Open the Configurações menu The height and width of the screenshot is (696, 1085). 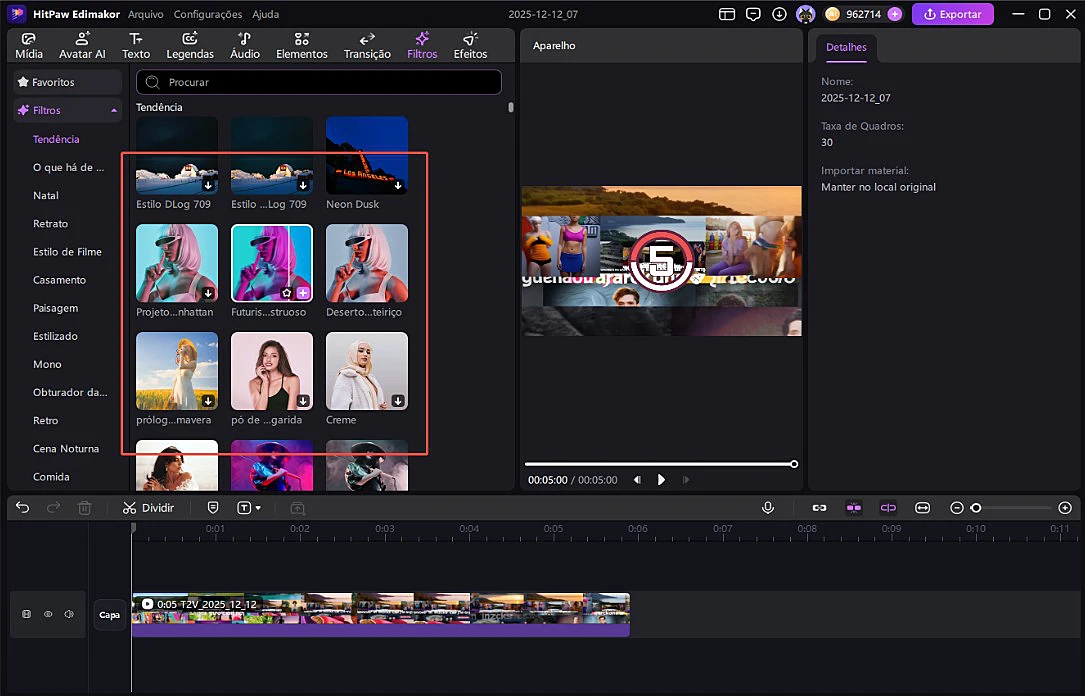tap(208, 14)
